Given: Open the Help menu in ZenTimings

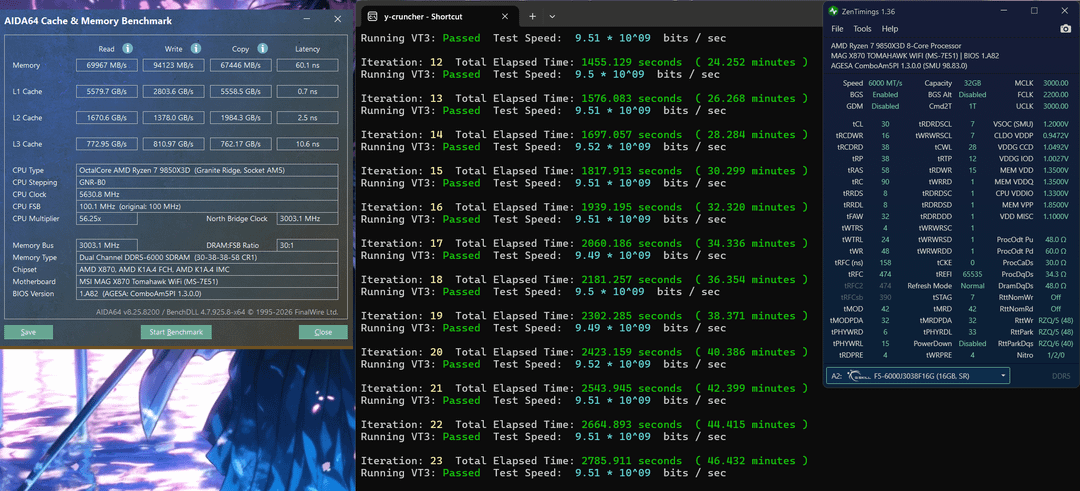Looking at the screenshot, I should pyautogui.click(x=889, y=29).
